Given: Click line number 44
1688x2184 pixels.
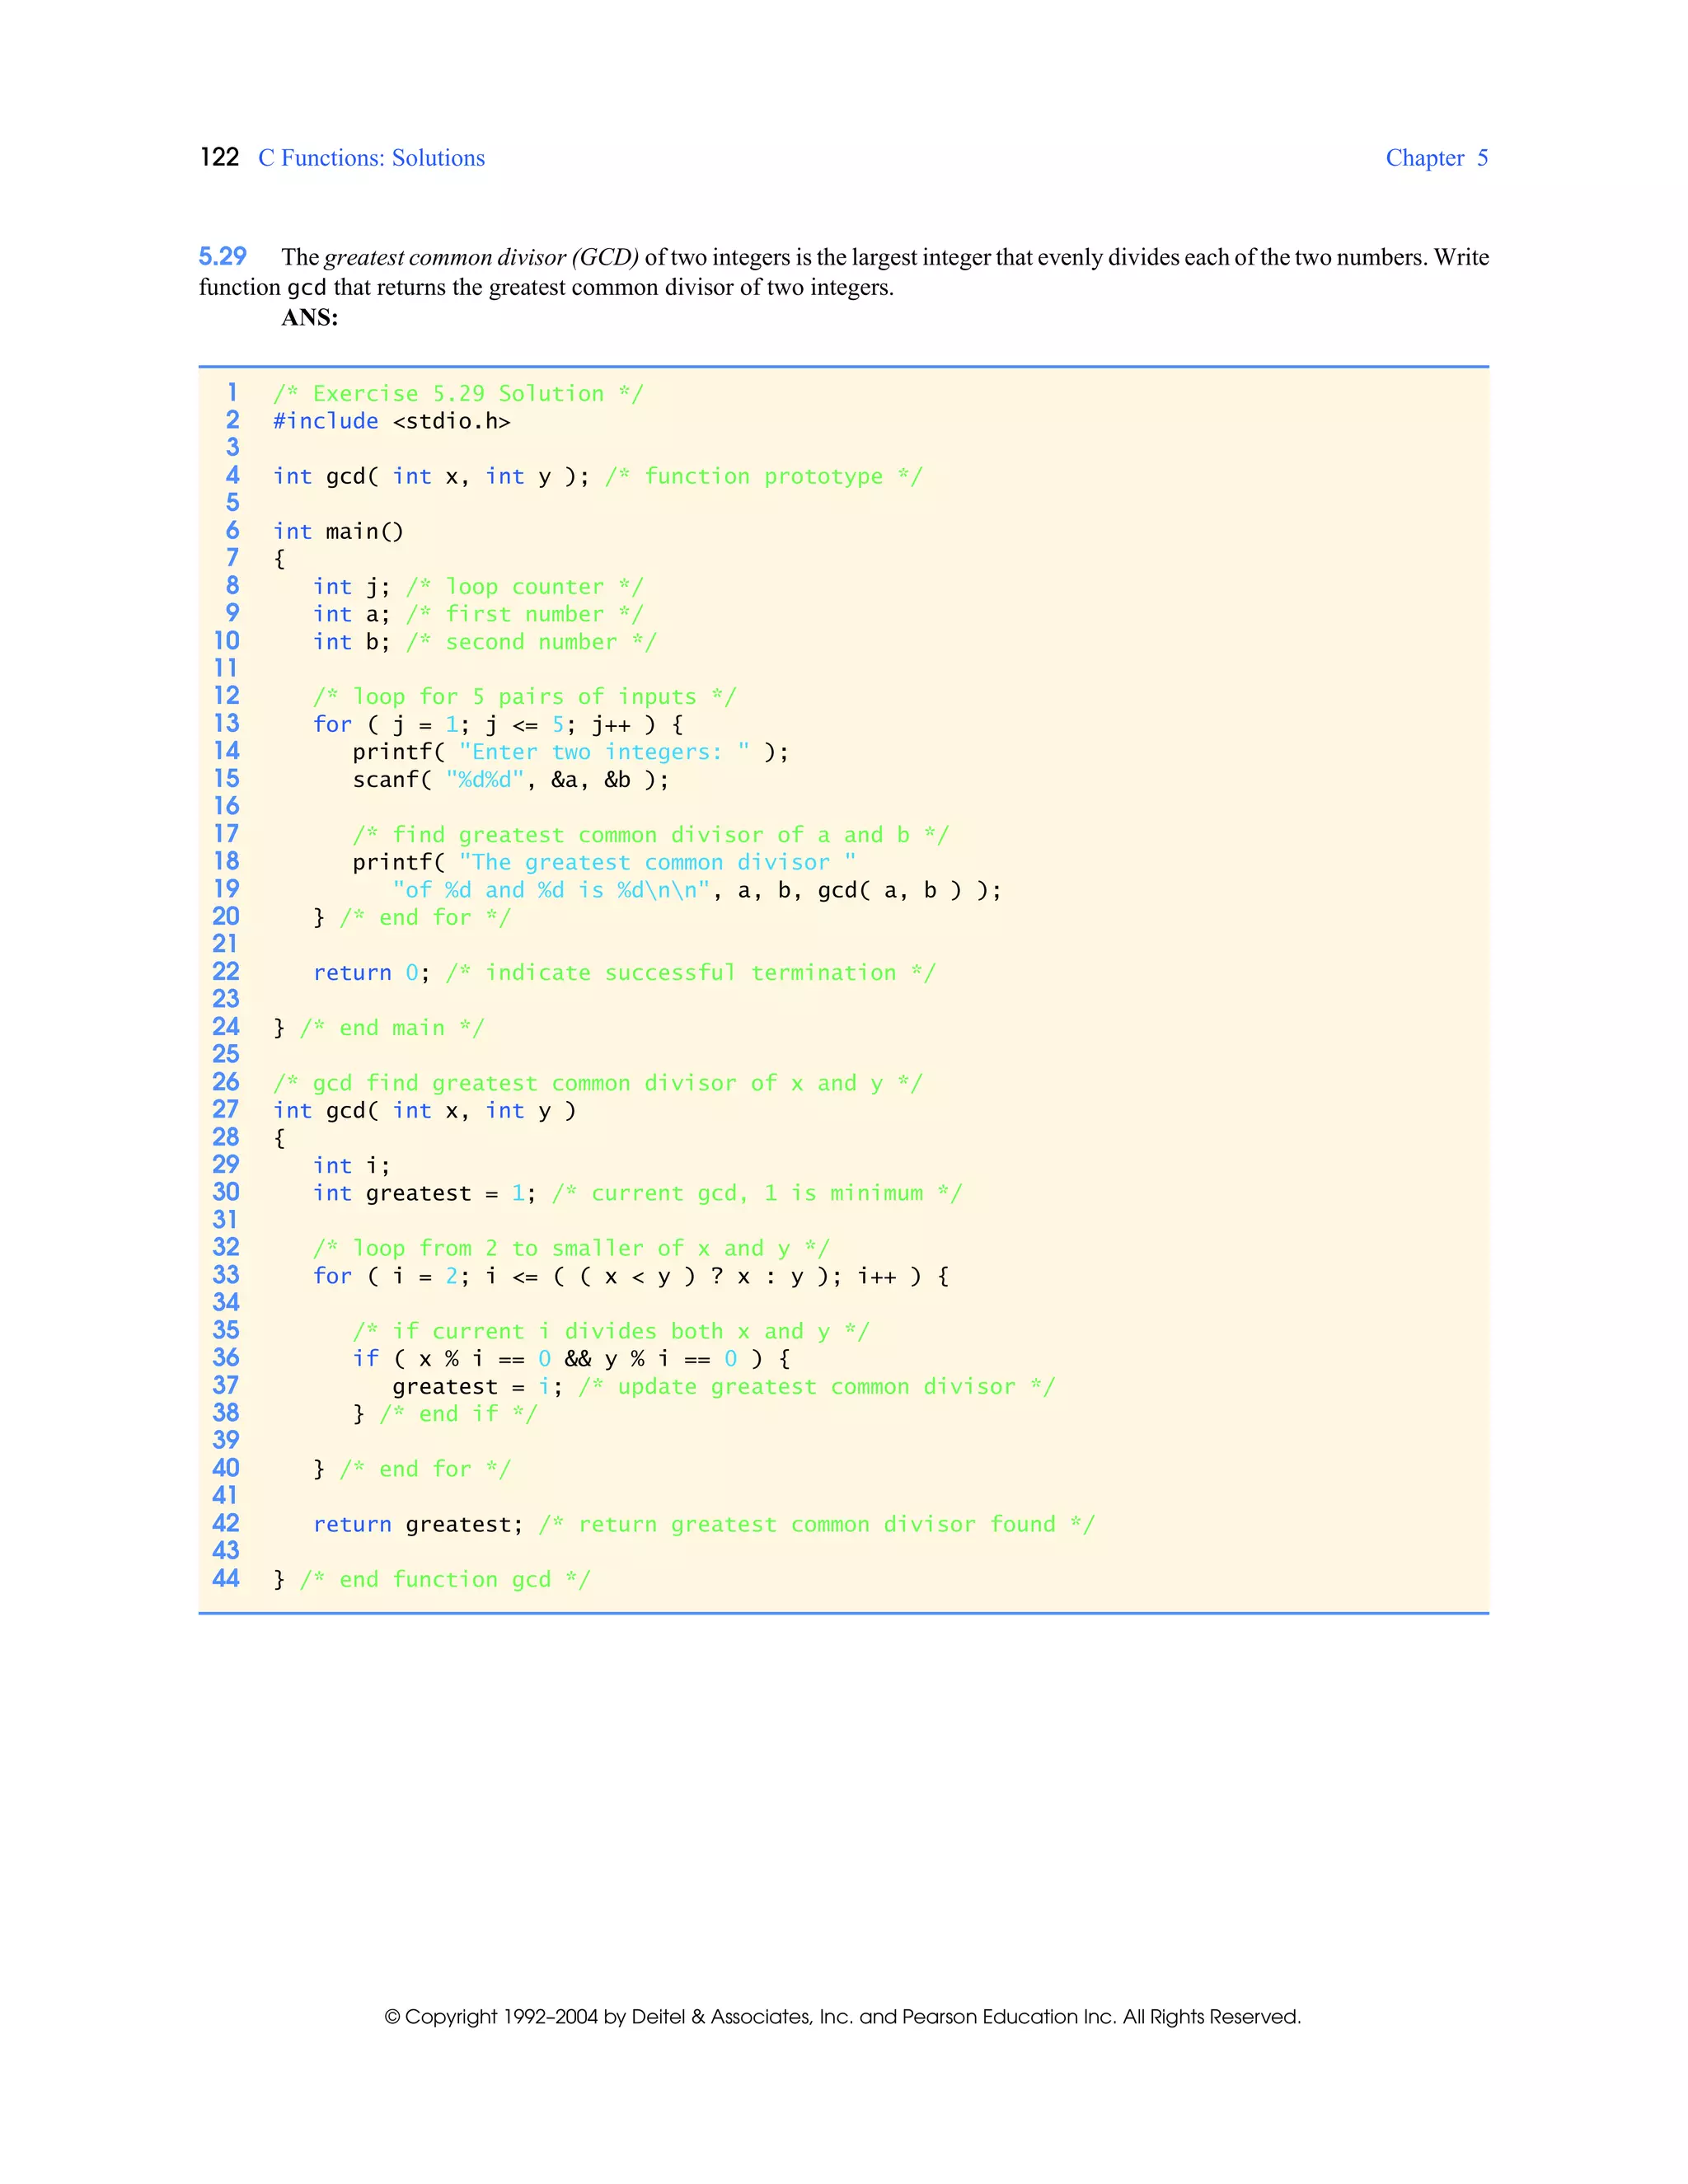Looking at the screenshot, I should point(226,1579).
